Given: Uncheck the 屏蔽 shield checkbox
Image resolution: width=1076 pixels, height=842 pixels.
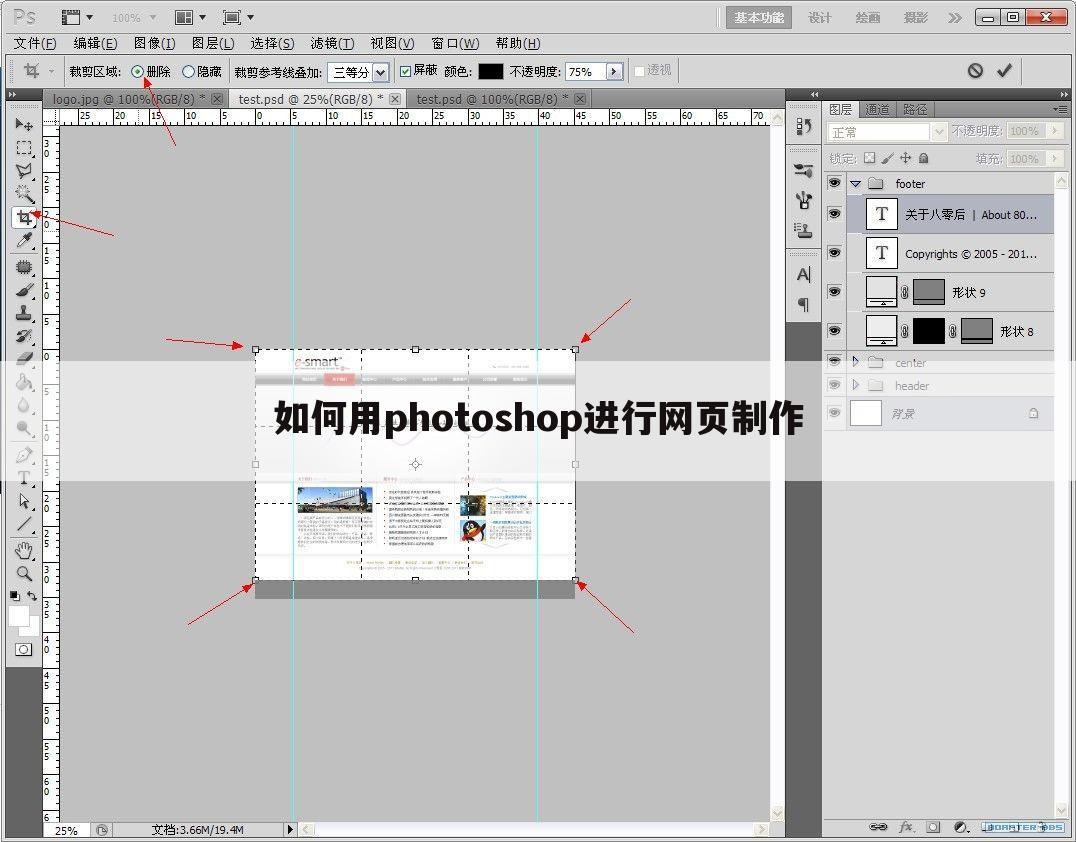Looking at the screenshot, I should click(x=407, y=70).
